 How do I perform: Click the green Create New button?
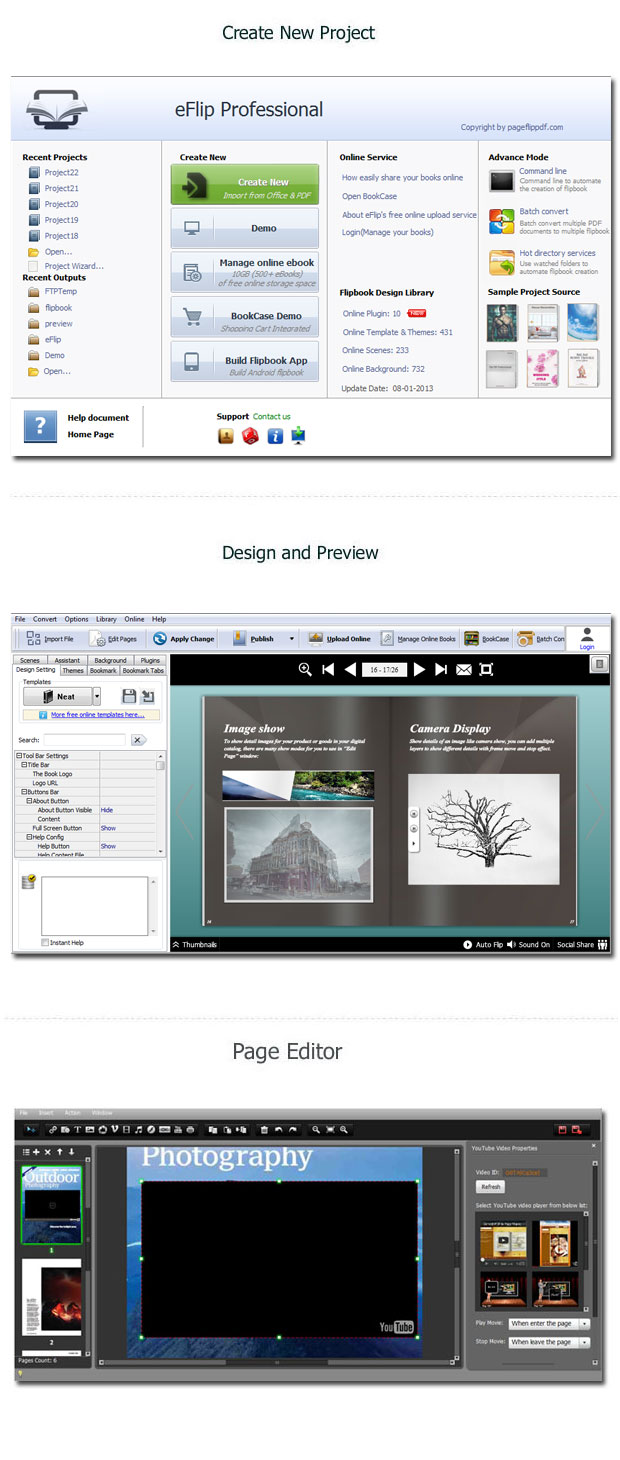[x=245, y=186]
